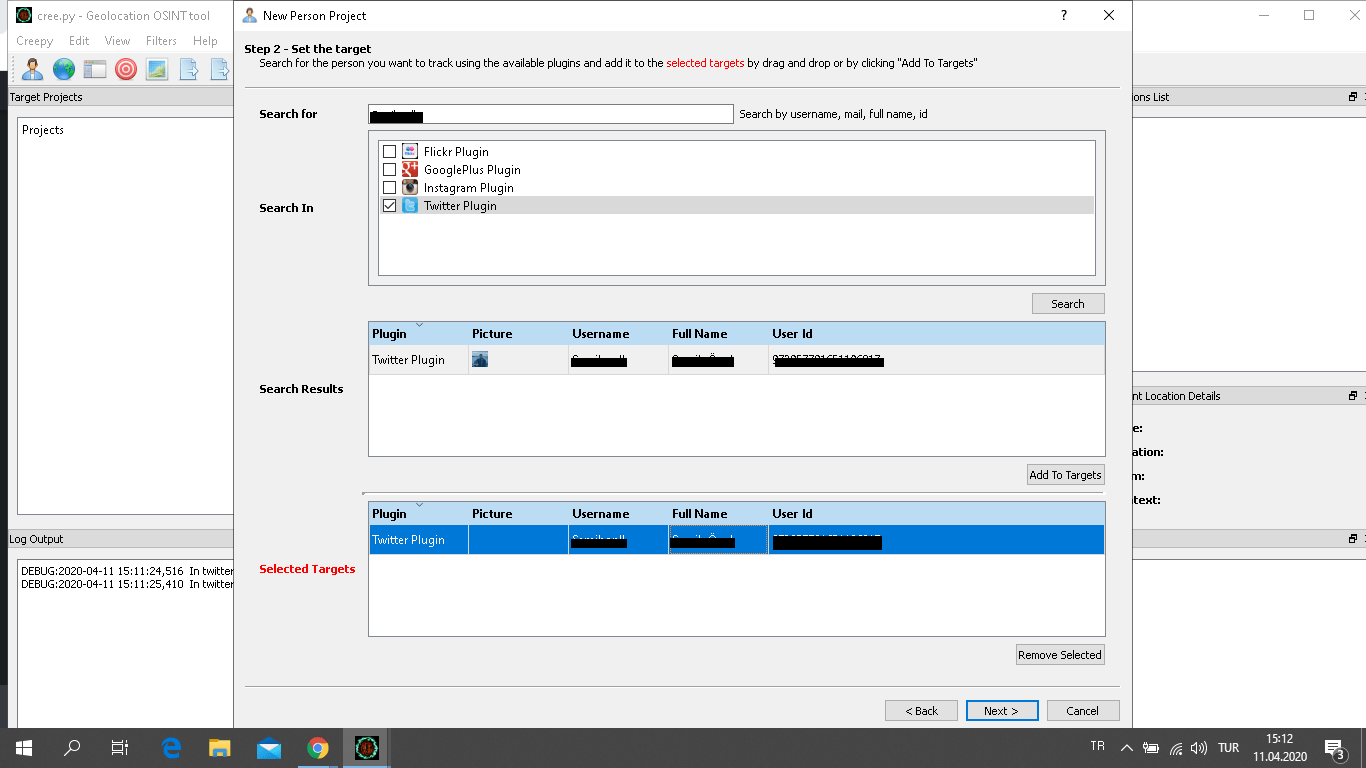Enable the GooglePlus Plugin checkbox
Screen dimensions: 1366x768
tap(390, 170)
